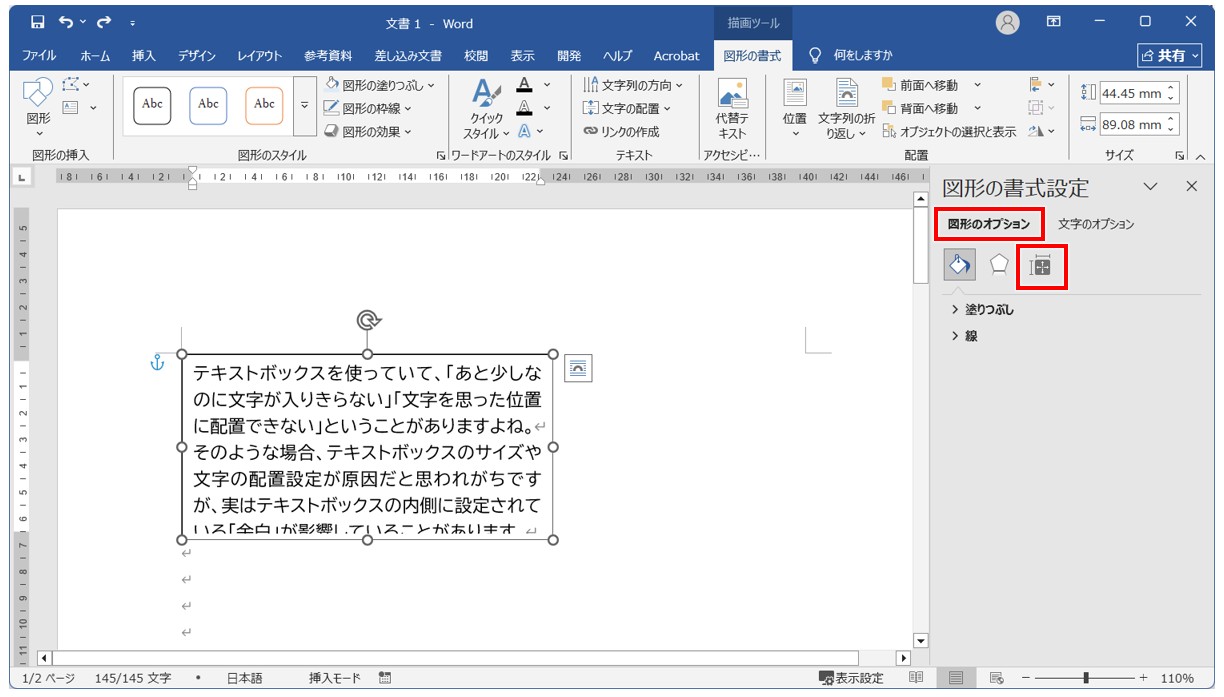Open 図形のスタイル group dialog launcher

[441, 156]
